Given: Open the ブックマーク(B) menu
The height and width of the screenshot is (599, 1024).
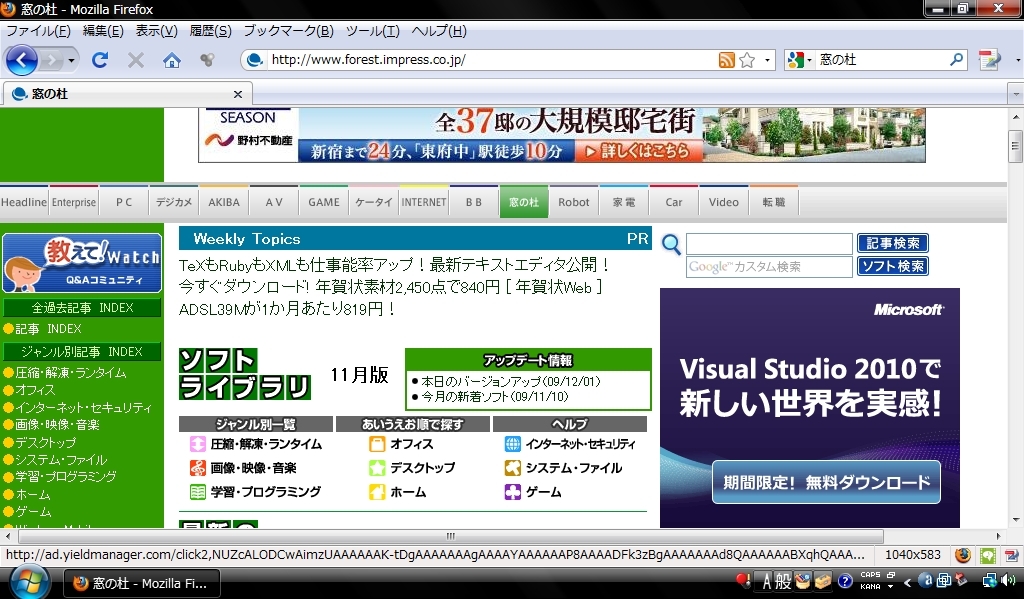Looking at the screenshot, I should [x=288, y=31].
